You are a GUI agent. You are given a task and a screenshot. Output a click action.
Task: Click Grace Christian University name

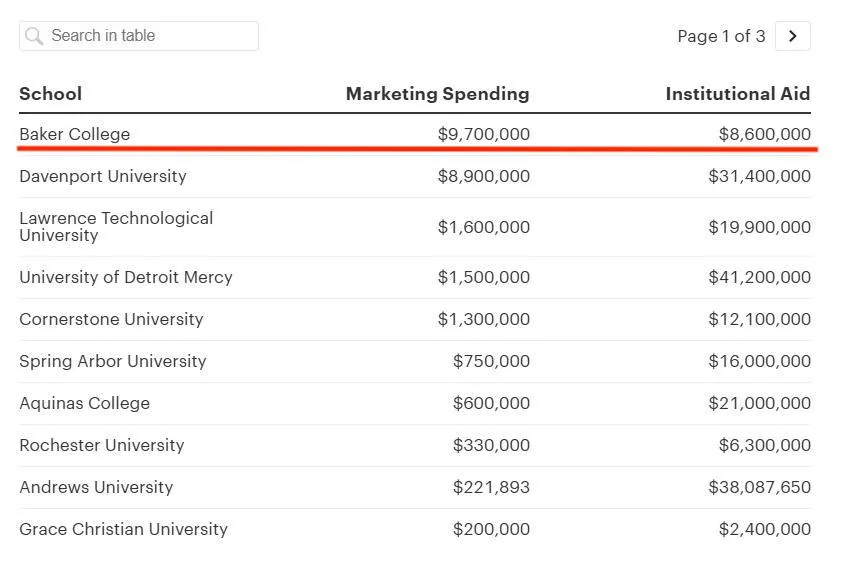(x=124, y=529)
